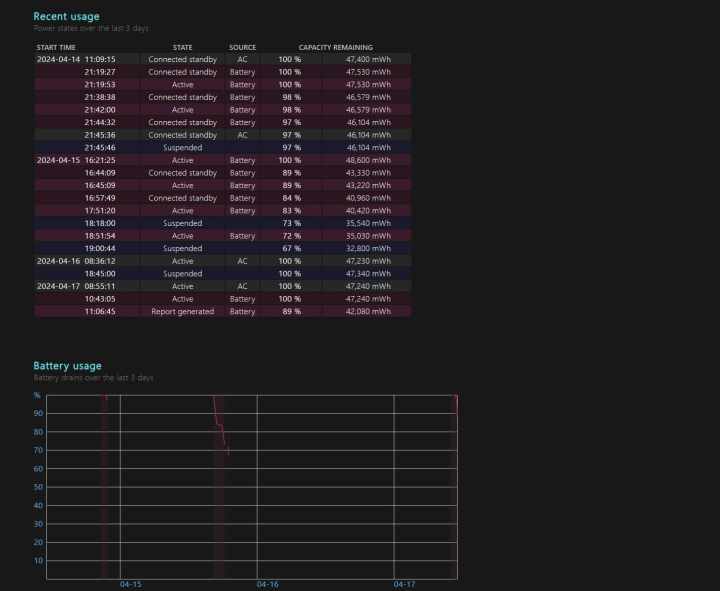The image size is (720, 591).
Task: Select the 2024-04-15 16:21:25 row timestamp
Action: (x=77, y=160)
